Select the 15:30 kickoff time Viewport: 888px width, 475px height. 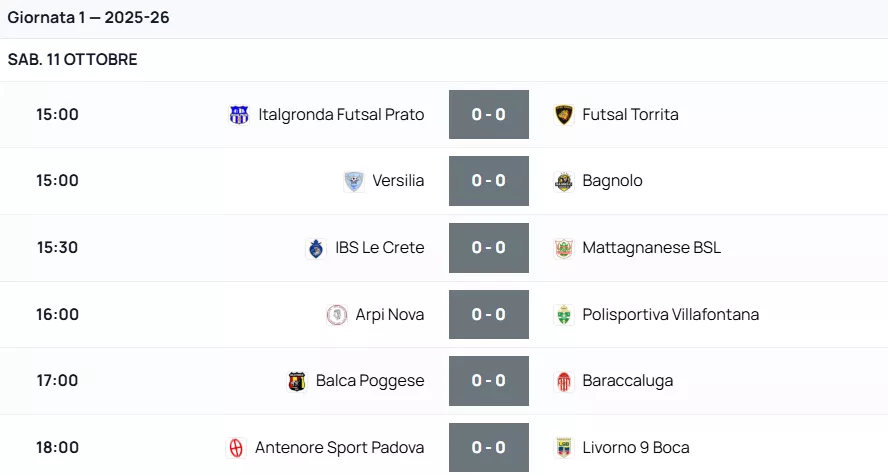tap(57, 248)
